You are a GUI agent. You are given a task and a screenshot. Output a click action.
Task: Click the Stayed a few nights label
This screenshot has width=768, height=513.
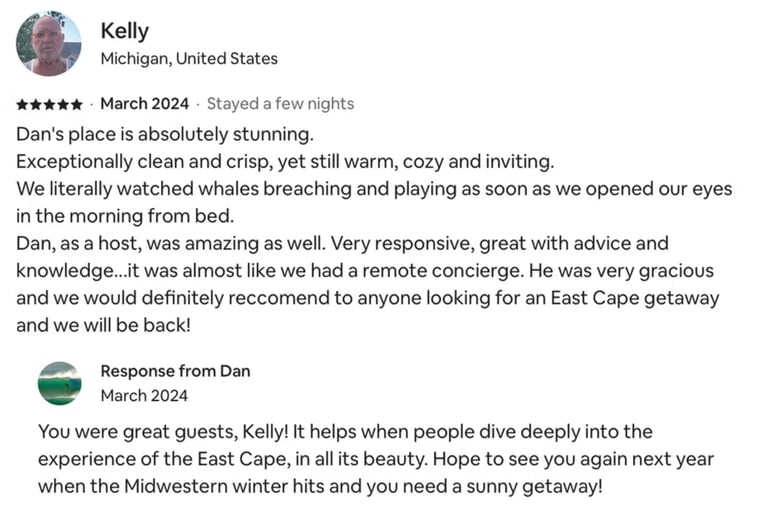280,104
